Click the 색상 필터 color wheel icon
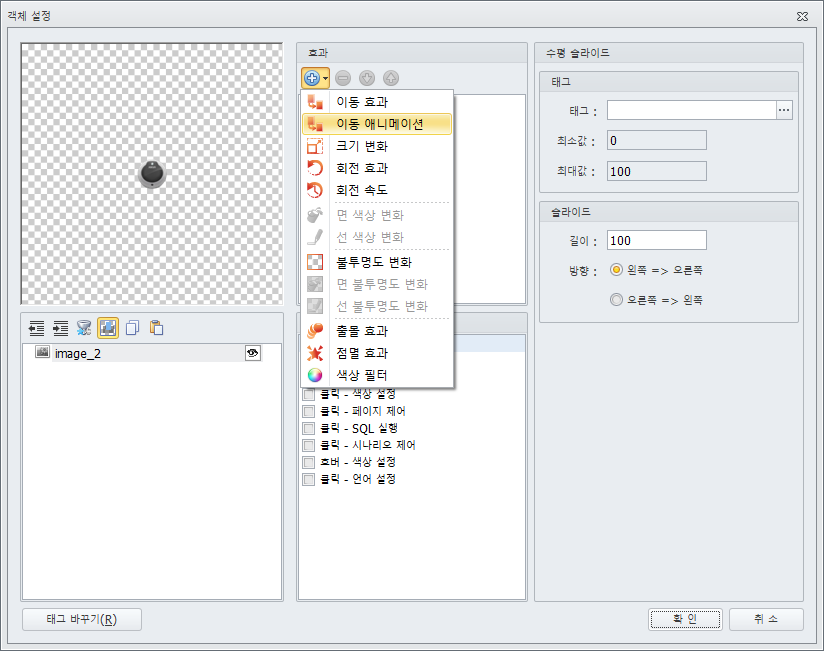This screenshot has width=824, height=651. pos(315,375)
